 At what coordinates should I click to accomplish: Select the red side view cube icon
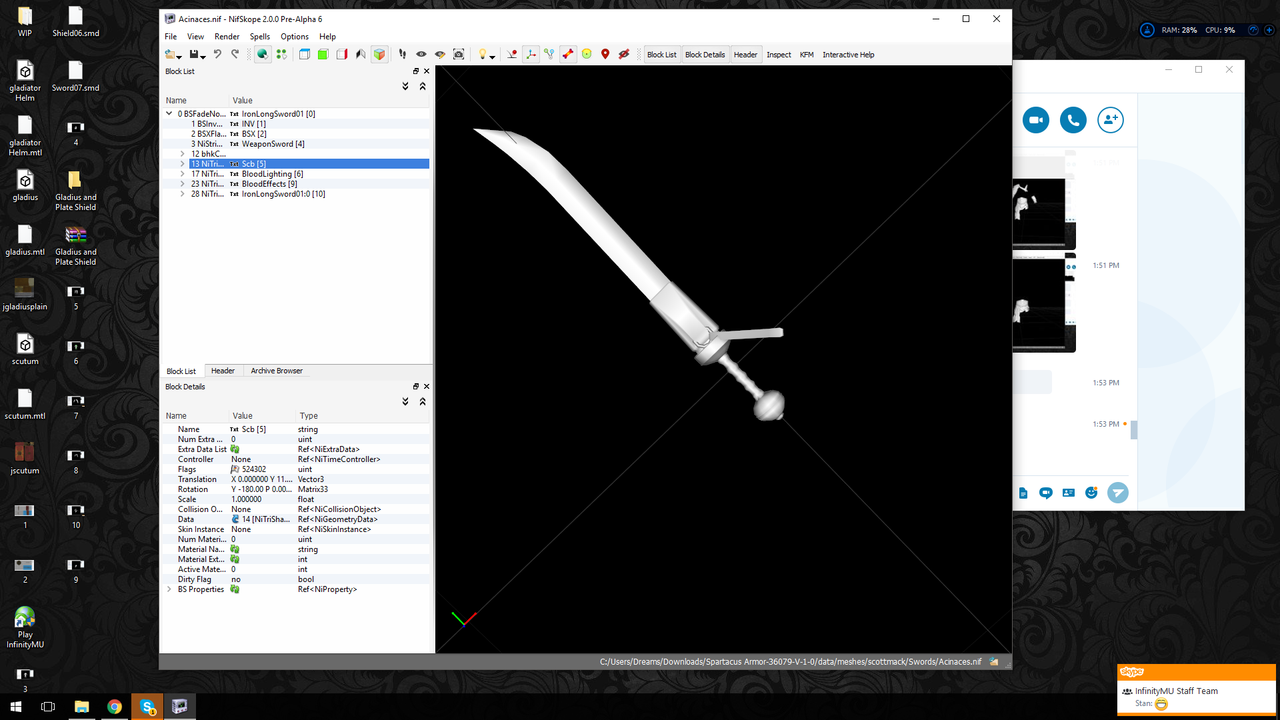(342, 54)
